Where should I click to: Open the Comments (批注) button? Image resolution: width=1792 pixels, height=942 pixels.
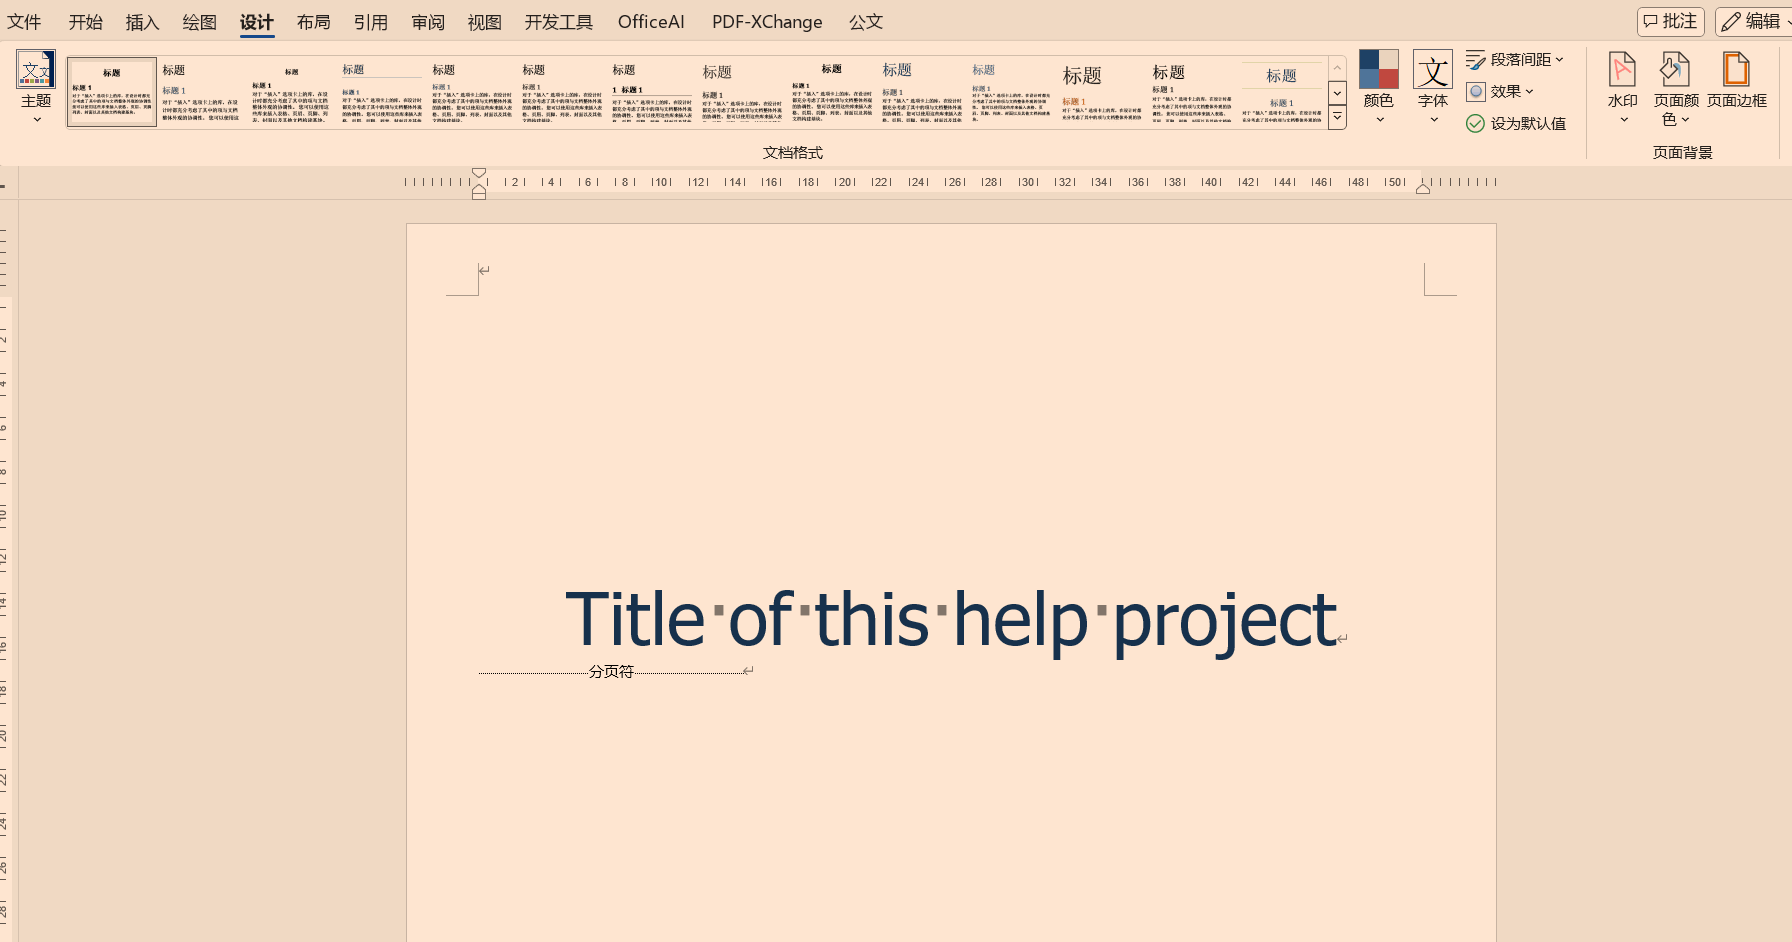coord(1670,21)
